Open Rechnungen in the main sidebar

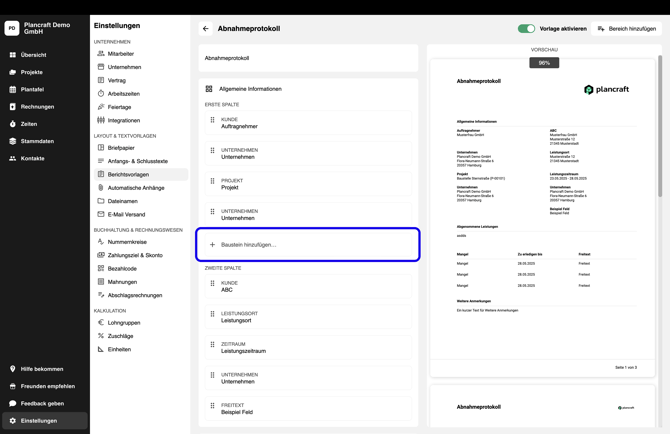45,107
